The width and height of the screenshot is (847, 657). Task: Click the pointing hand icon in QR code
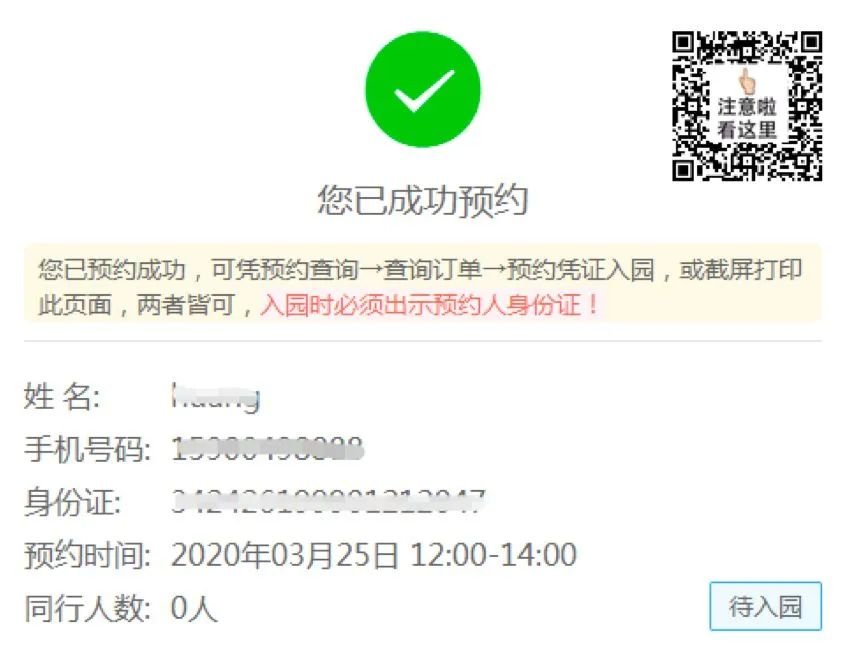tap(747, 81)
